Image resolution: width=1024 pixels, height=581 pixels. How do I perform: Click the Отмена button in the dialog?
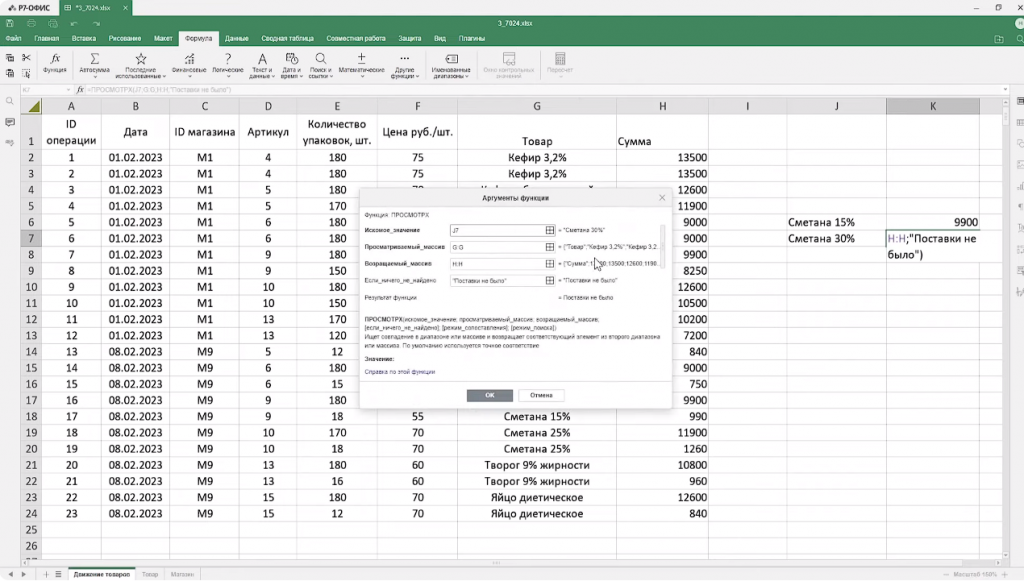point(541,395)
